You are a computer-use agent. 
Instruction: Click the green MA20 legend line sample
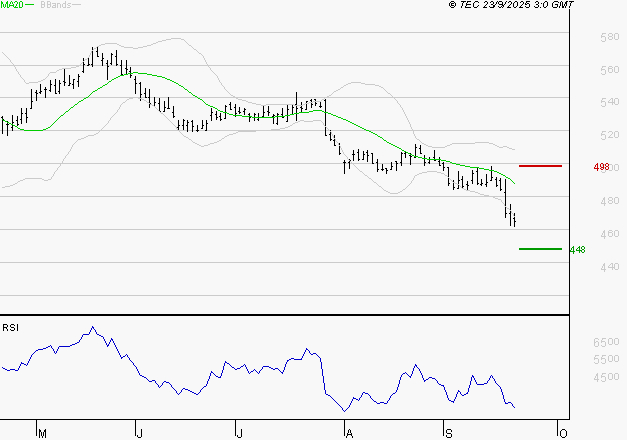(29, 5)
